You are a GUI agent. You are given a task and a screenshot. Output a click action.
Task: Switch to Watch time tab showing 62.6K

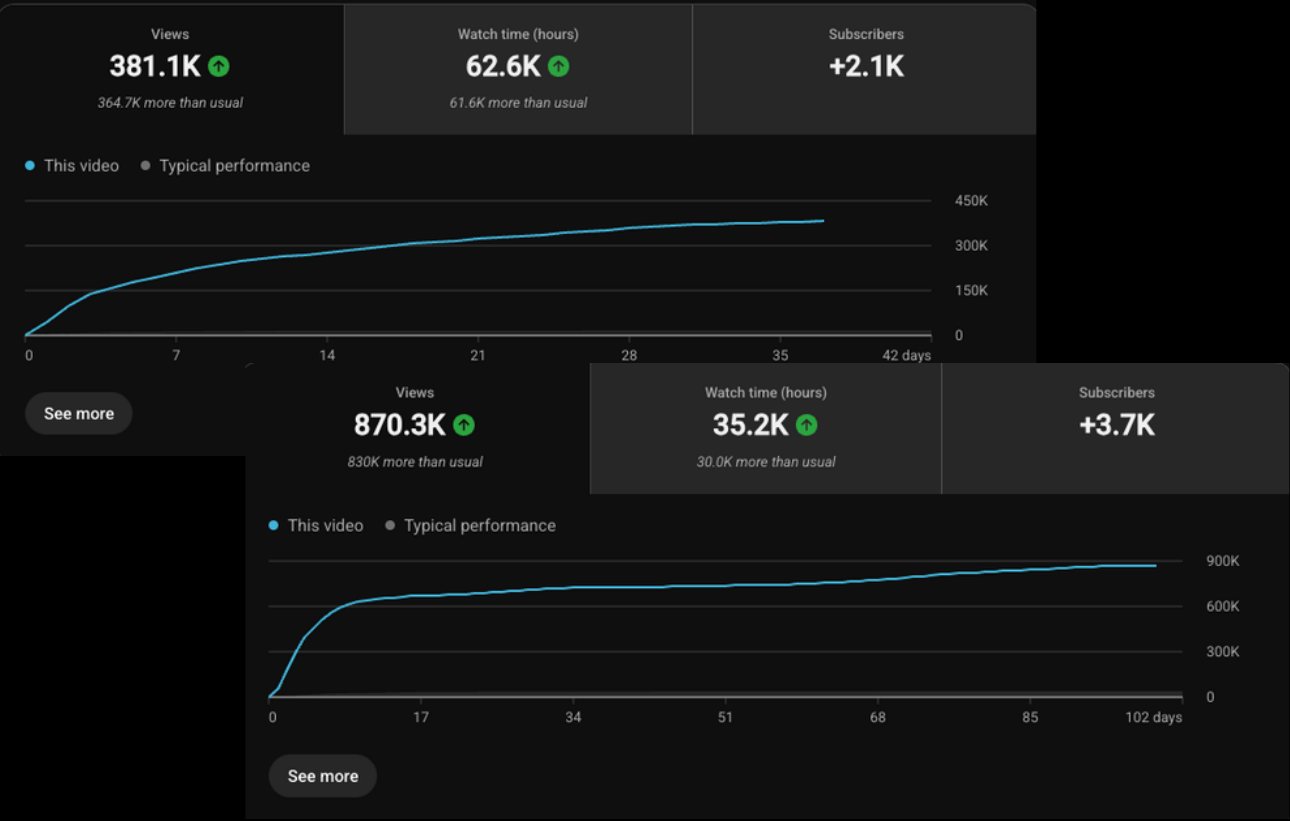coord(518,69)
